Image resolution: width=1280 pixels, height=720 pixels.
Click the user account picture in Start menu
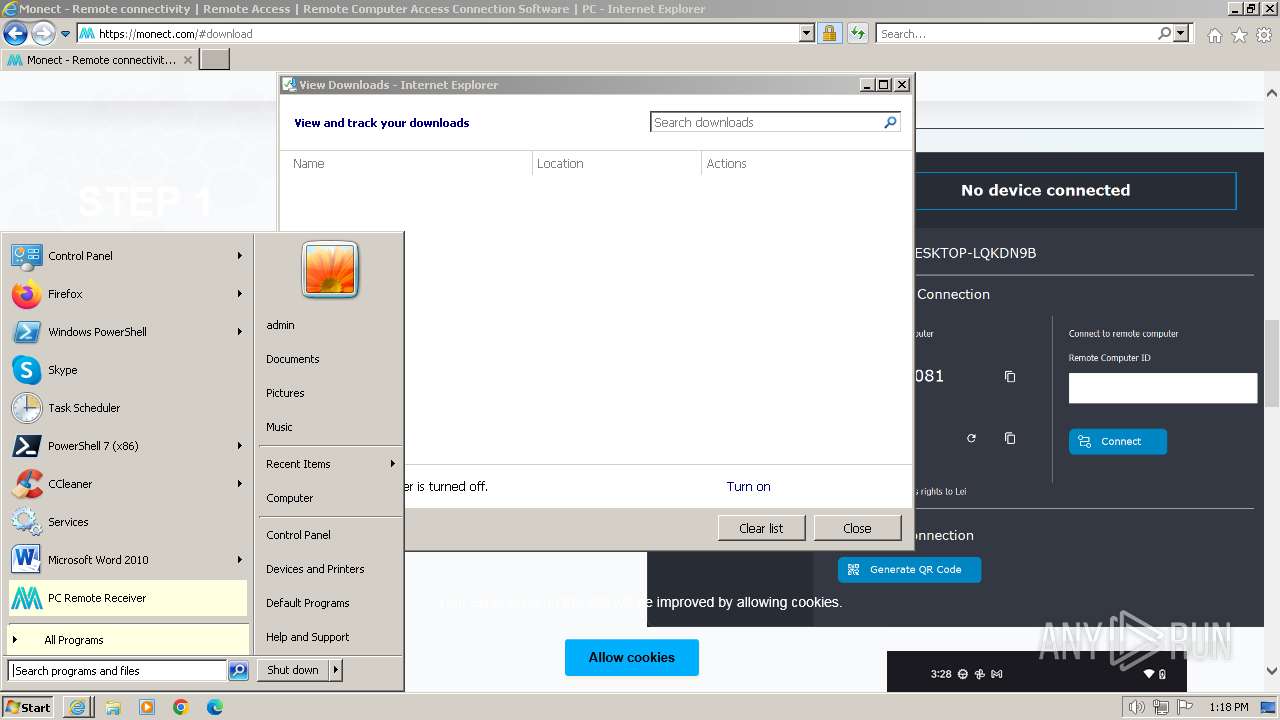click(x=330, y=269)
